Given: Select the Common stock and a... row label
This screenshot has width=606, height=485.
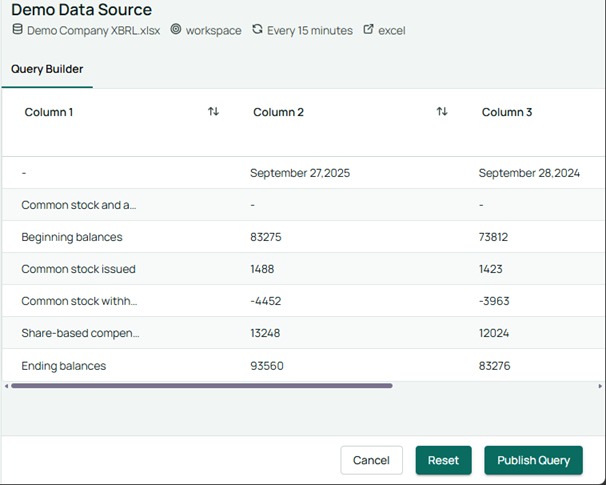Looking at the screenshot, I should [x=79, y=205].
